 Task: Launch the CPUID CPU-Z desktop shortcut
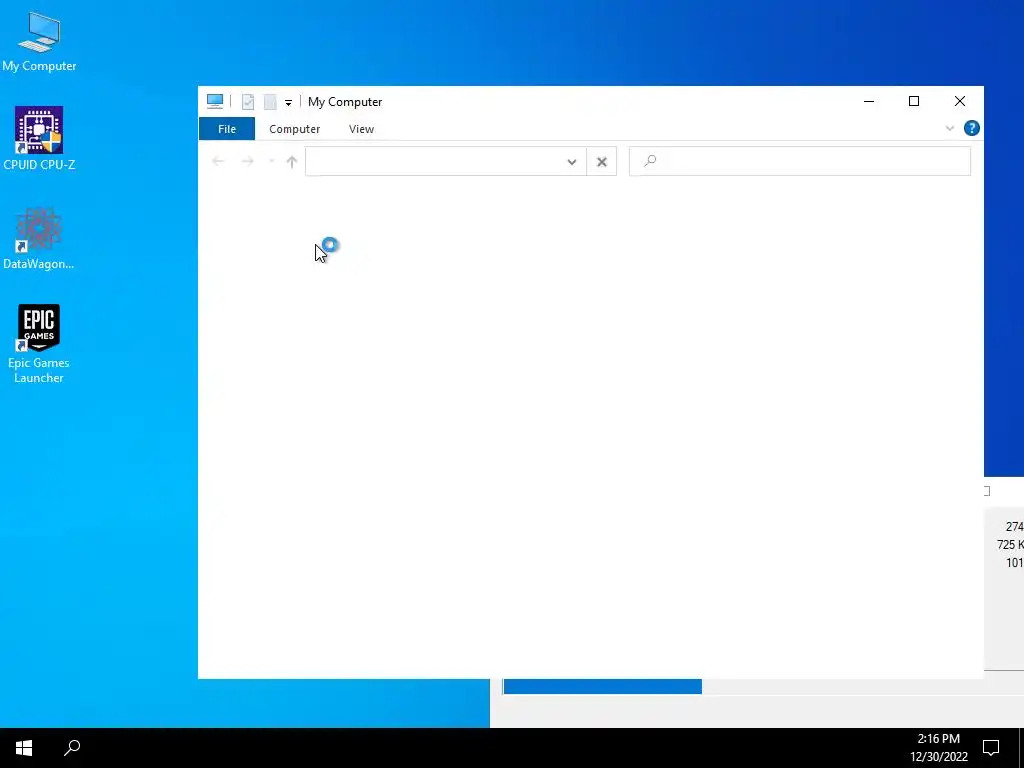pos(39,139)
